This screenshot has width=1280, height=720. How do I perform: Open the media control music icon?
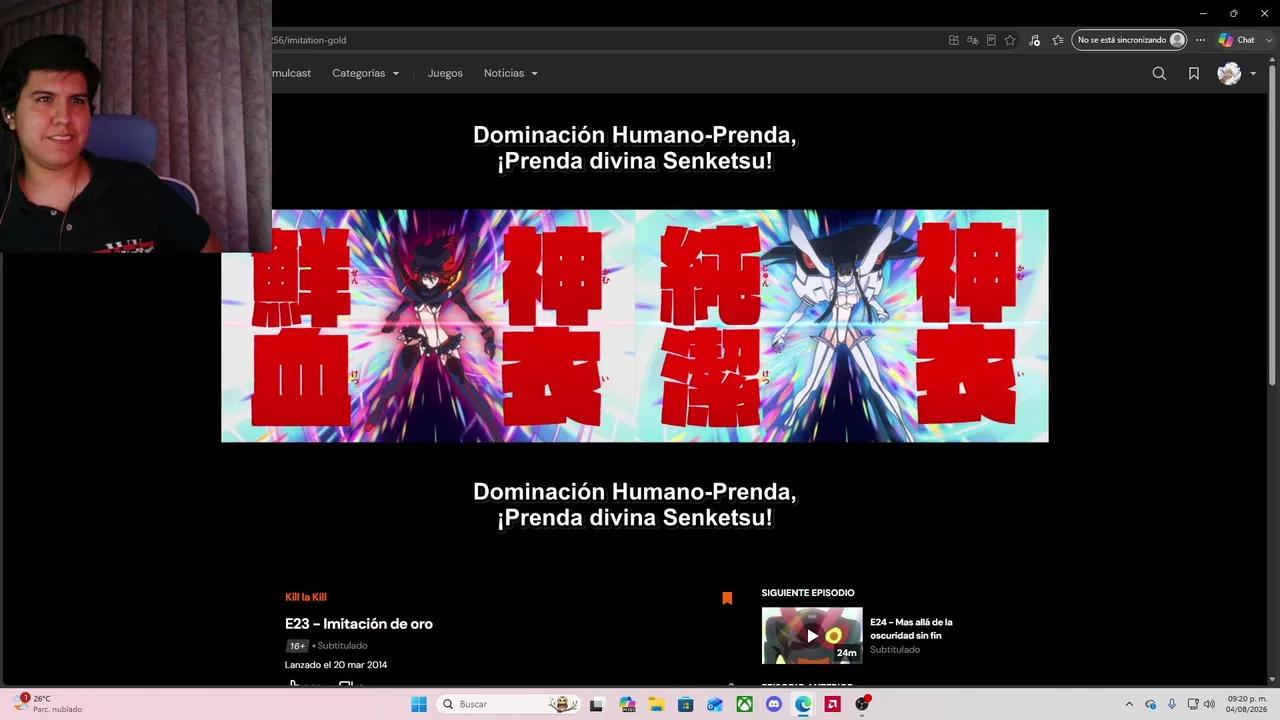1034,40
